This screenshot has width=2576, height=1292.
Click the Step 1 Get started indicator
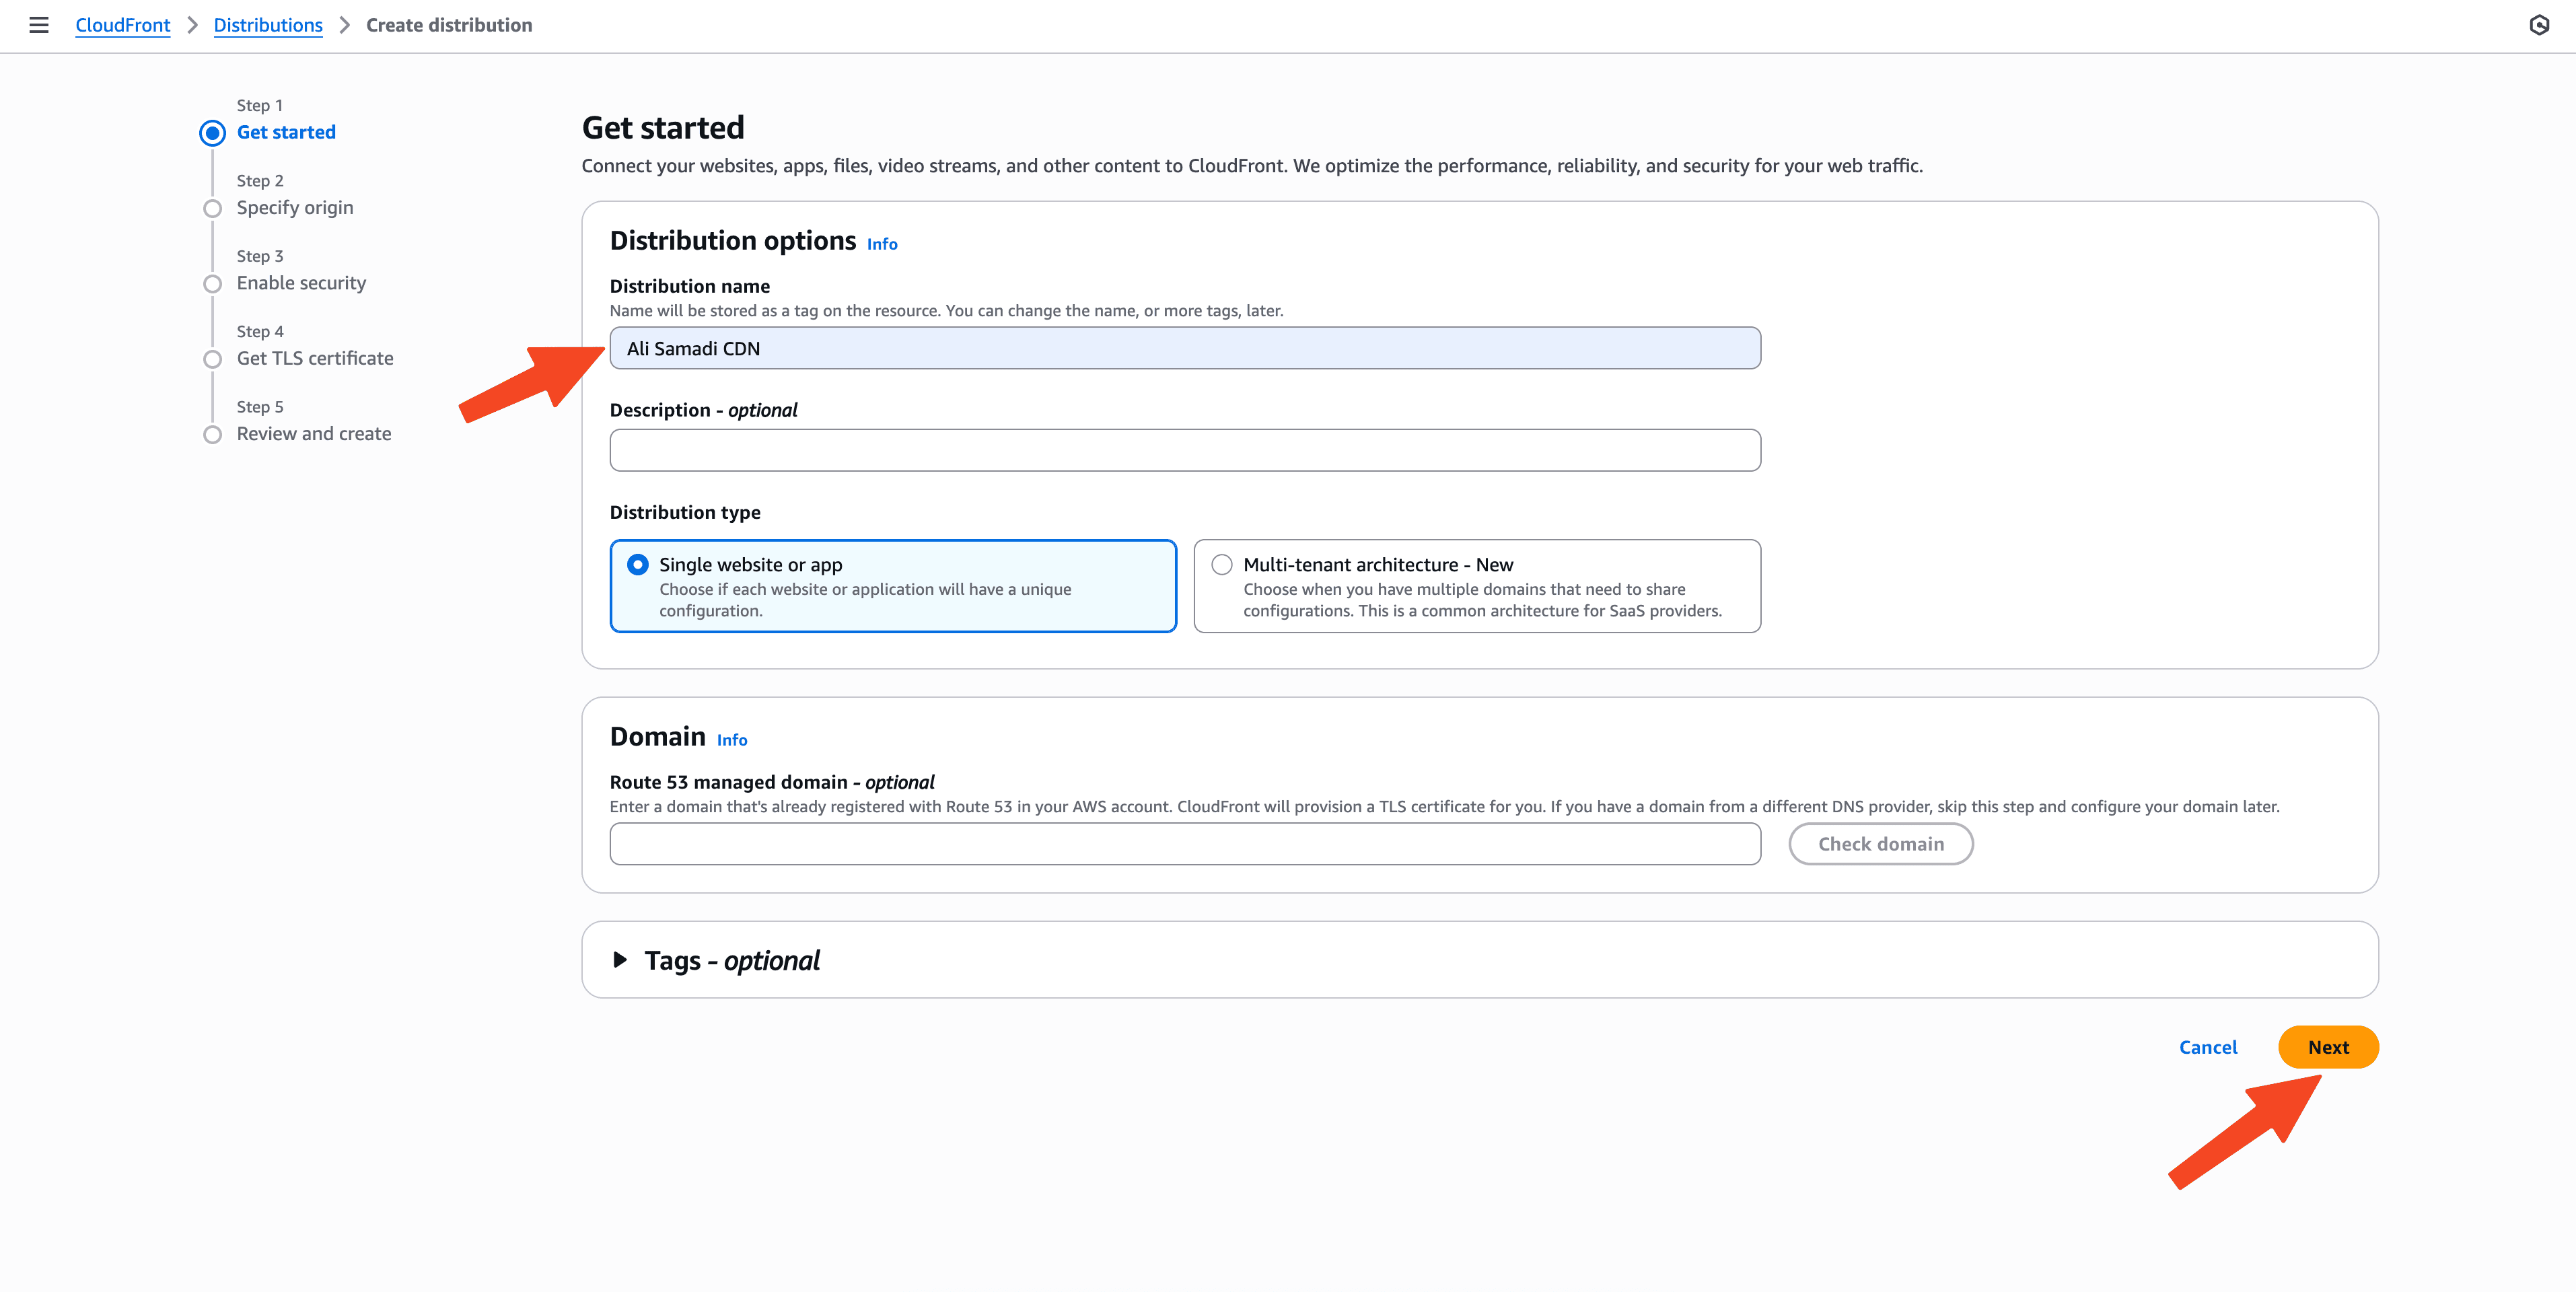(x=212, y=133)
